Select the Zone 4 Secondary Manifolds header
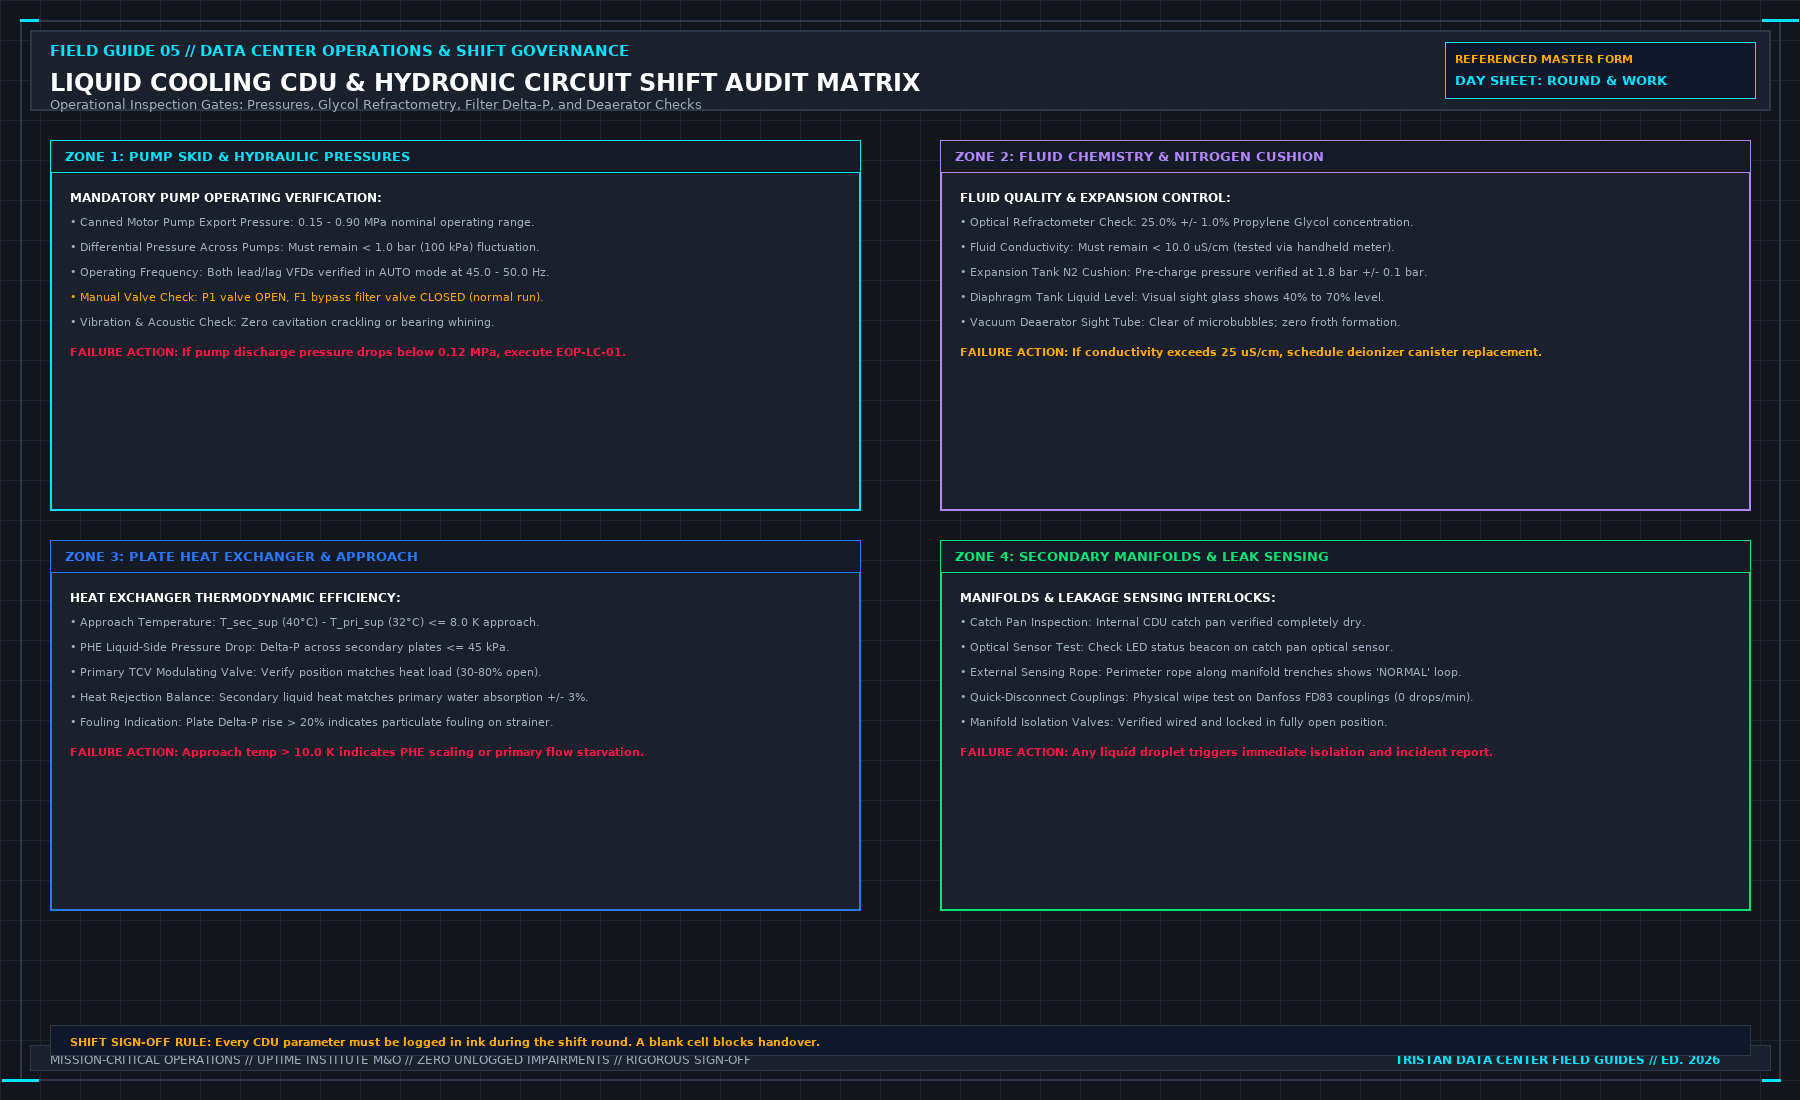 1345,557
